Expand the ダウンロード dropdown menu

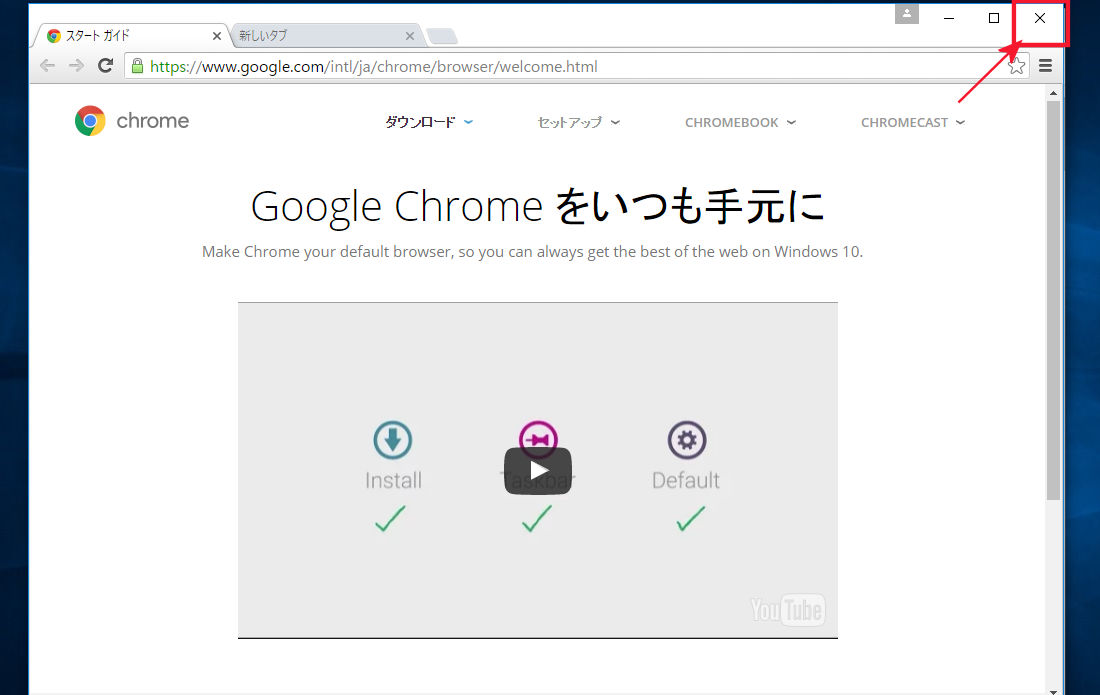[429, 122]
